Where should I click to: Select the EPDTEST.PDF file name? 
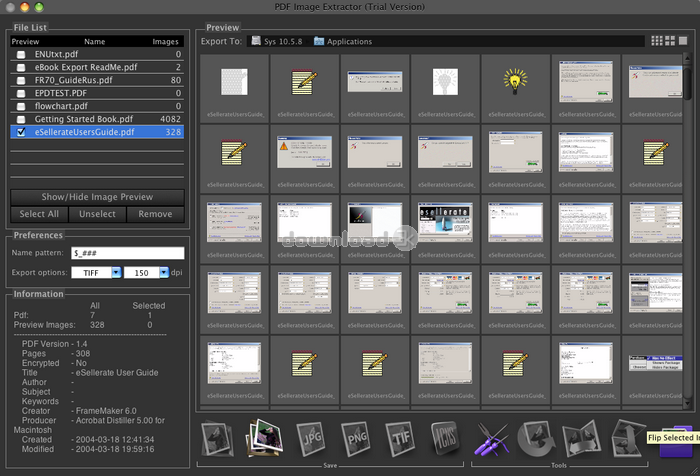[x=61, y=93]
